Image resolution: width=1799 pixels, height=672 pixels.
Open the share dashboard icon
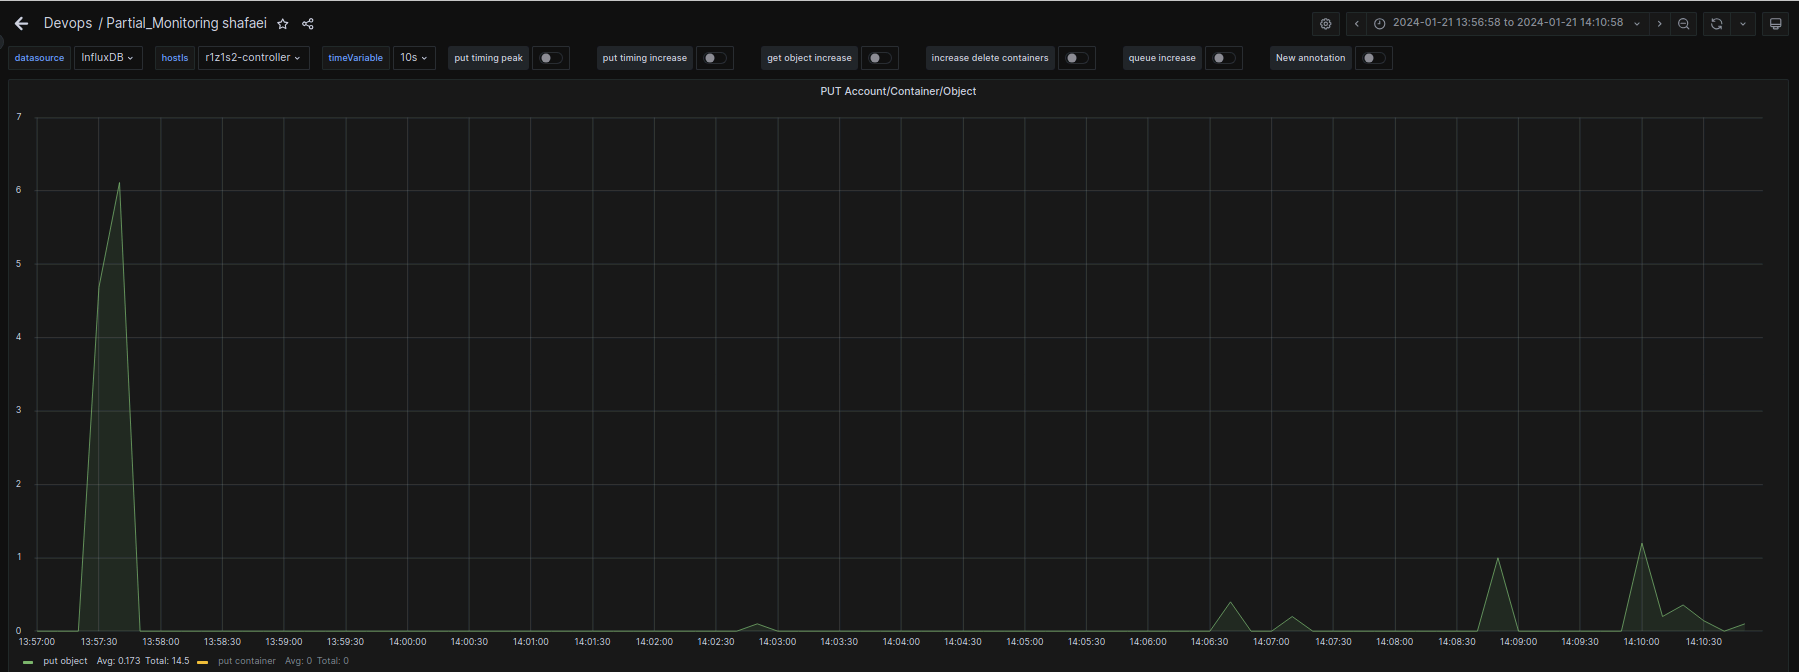pyautogui.click(x=308, y=24)
